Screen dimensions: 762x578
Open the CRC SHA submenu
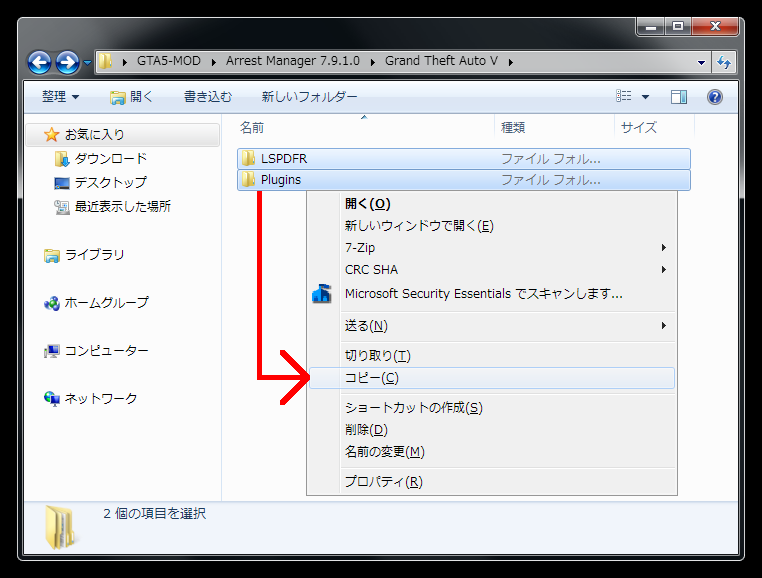(492, 269)
